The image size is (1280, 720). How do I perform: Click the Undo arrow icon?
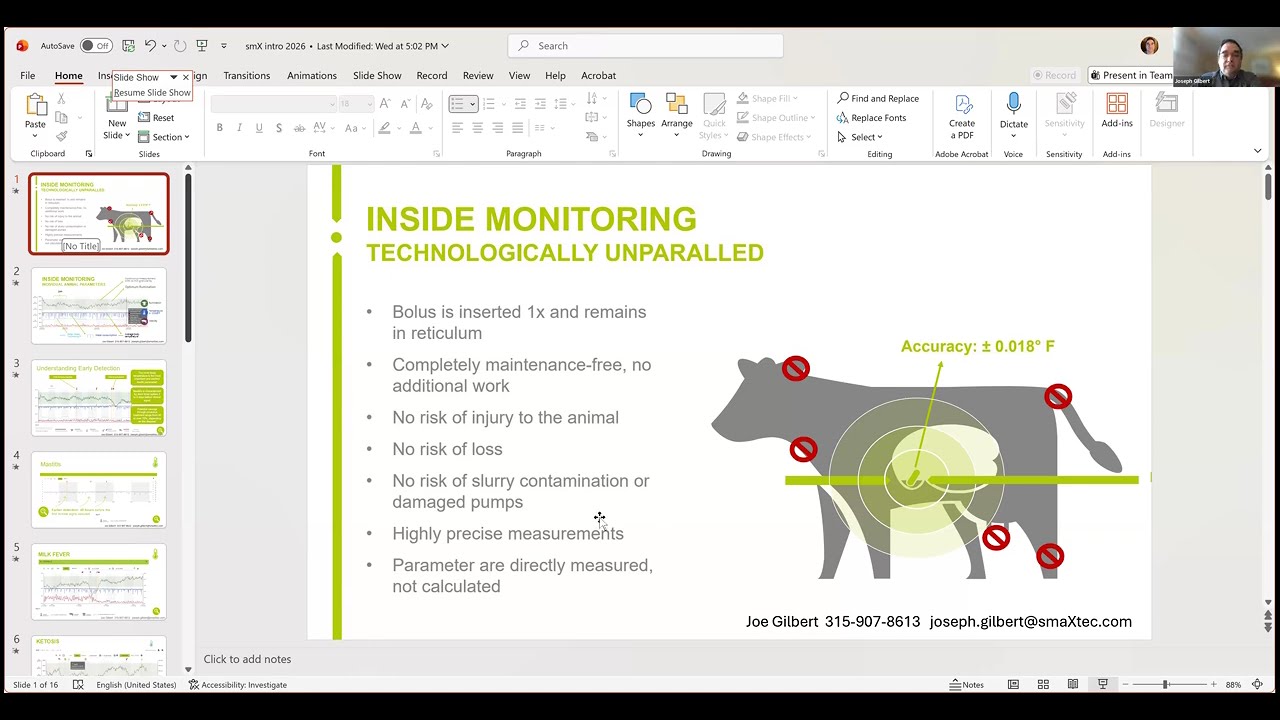tap(150, 46)
